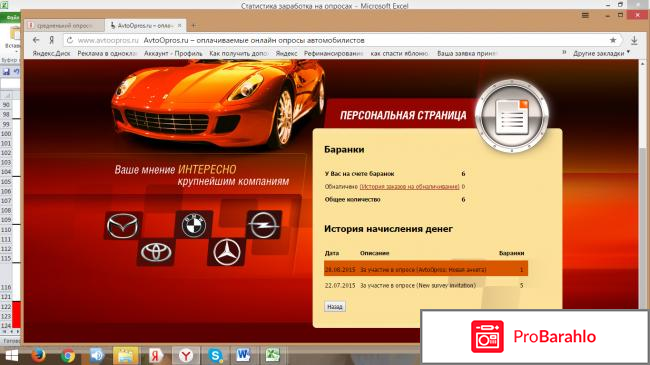Open Skype from the taskbar

[x=216, y=355]
